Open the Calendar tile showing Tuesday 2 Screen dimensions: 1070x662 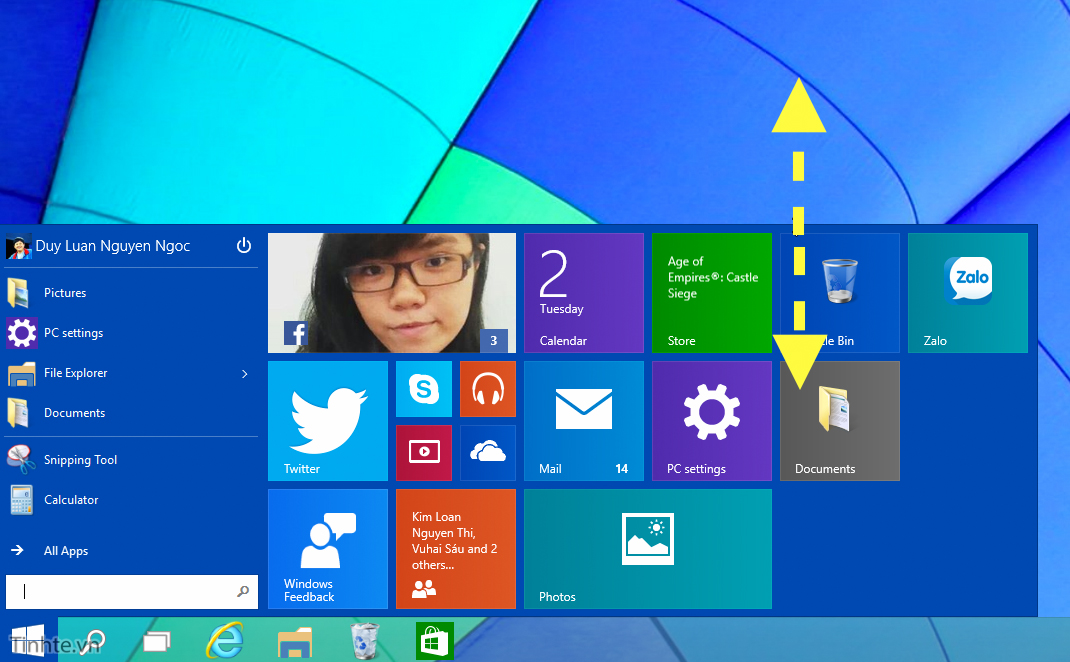[x=583, y=292]
